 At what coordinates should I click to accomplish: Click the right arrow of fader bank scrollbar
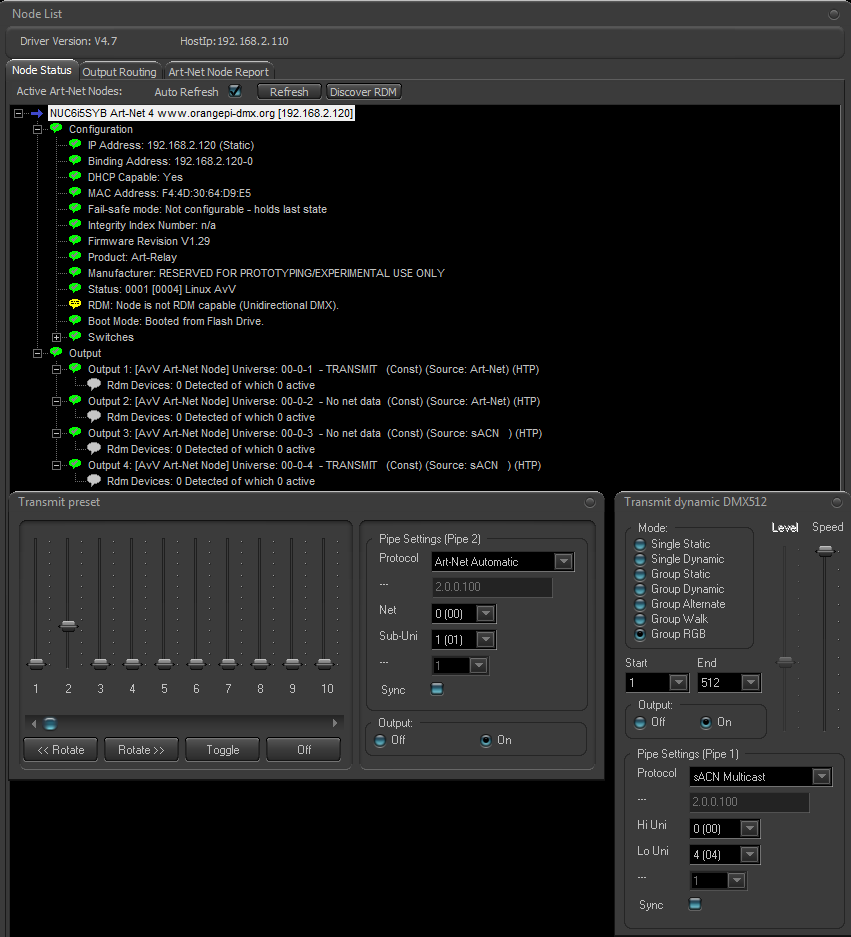[x=335, y=723]
